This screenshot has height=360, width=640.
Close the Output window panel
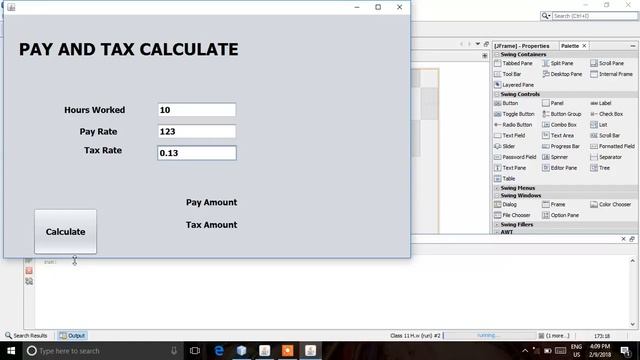(623, 239)
